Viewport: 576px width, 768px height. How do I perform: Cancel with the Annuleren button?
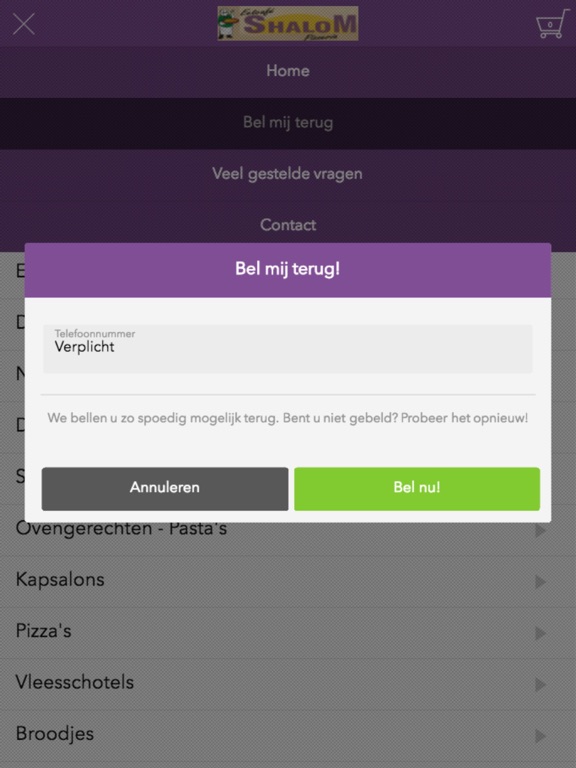click(165, 489)
